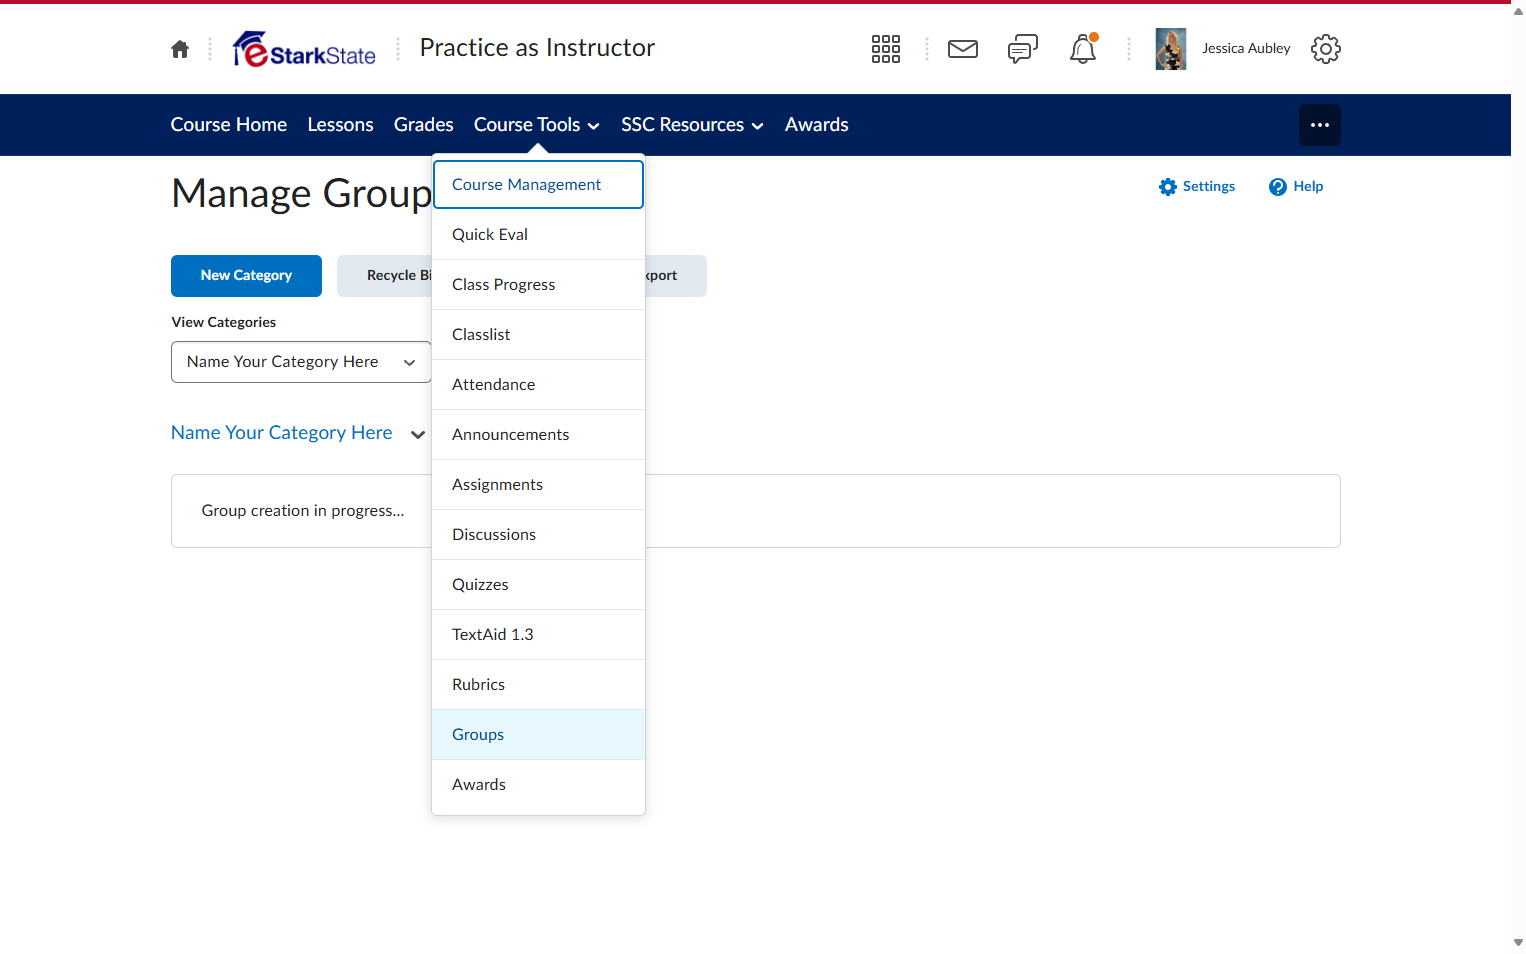
Task: Open the View Categories dropdown
Action: (301, 362)
